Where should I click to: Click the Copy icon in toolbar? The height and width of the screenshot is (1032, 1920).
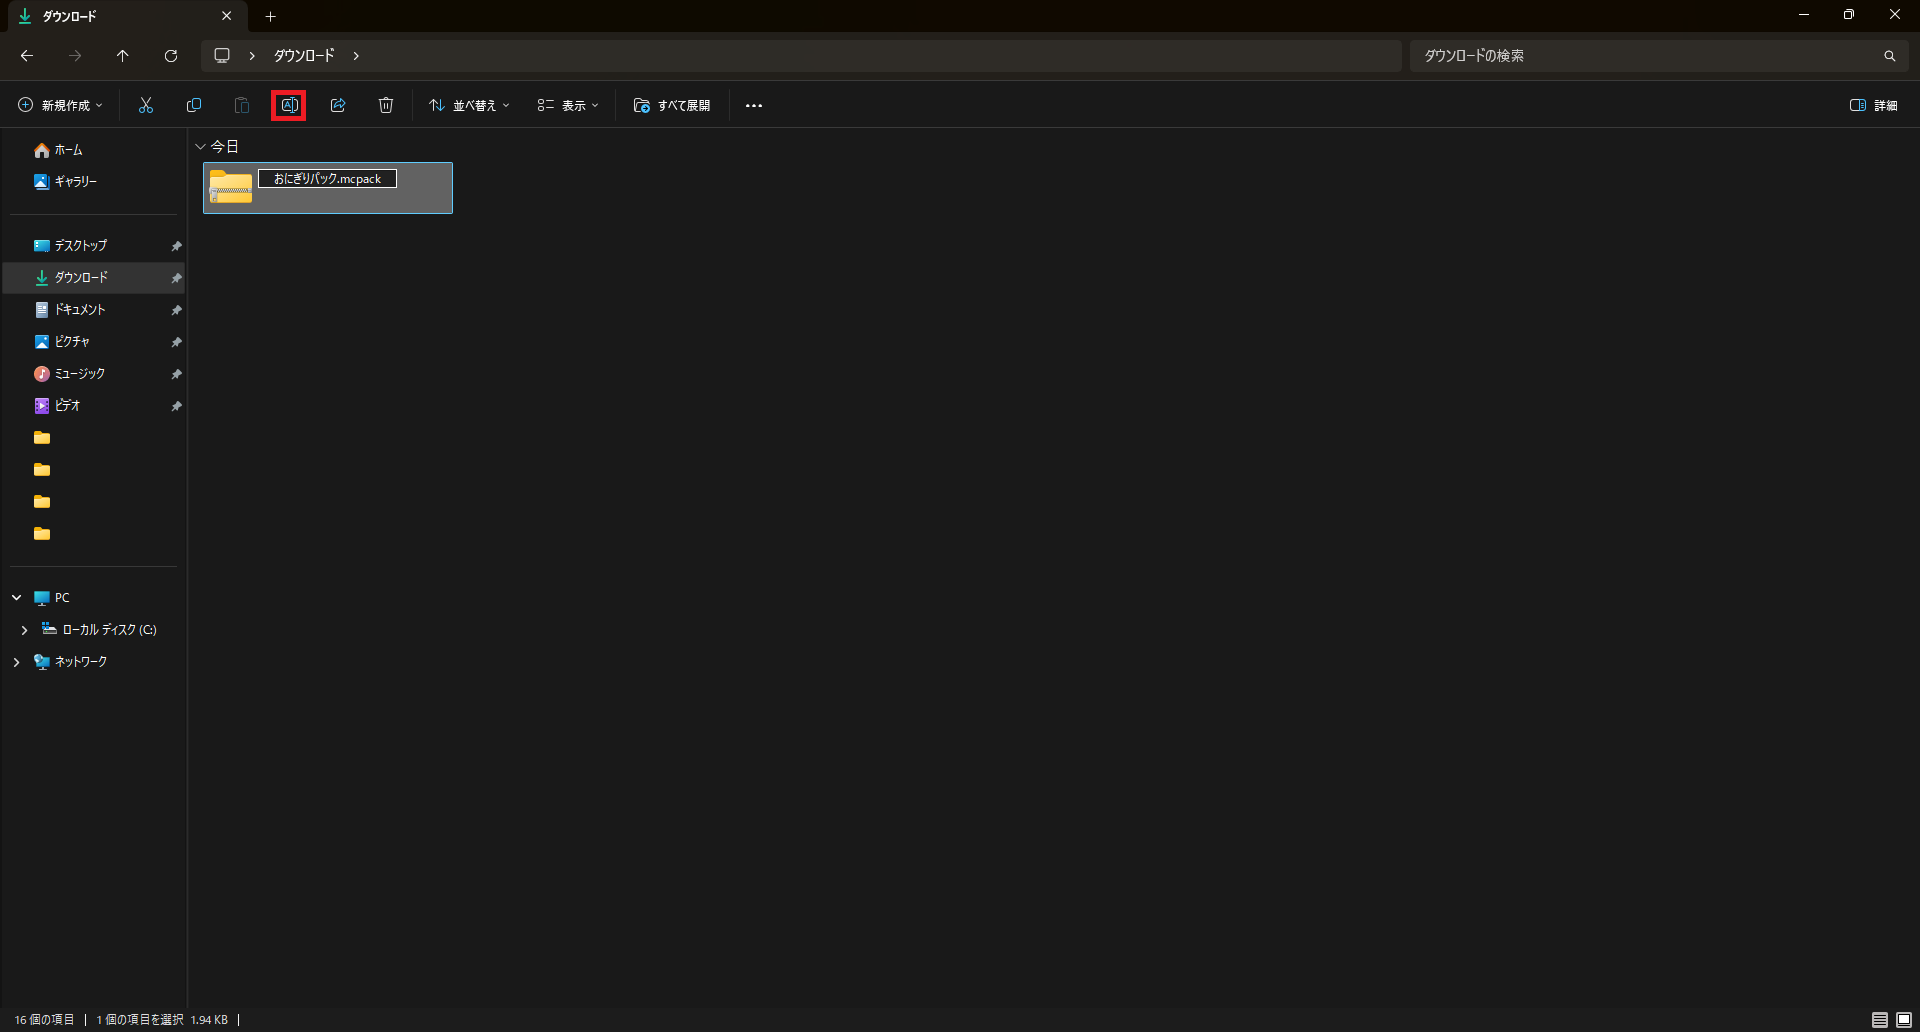click(x=194, y=105)
